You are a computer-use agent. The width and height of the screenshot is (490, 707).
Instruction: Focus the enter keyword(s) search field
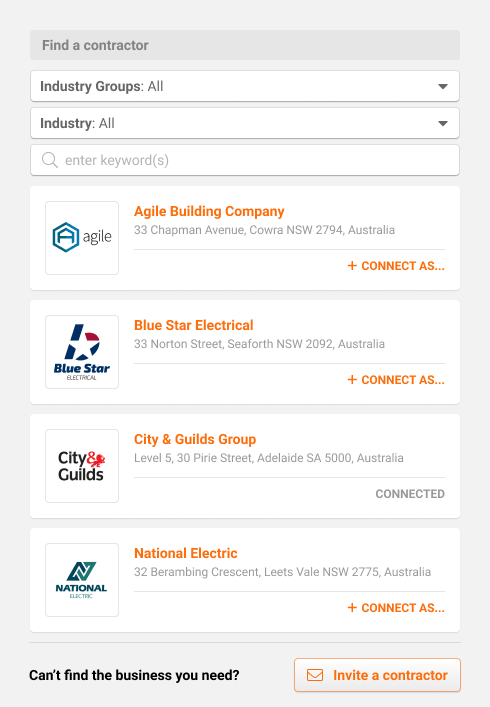(x=245, y=160)
